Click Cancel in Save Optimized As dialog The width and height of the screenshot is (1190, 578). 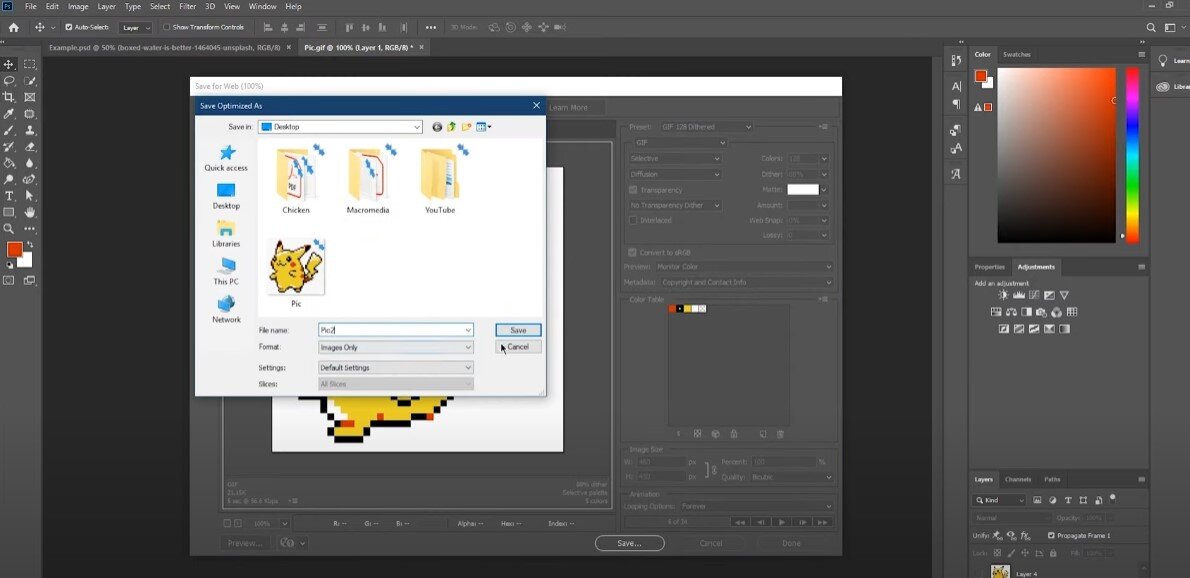click(518, 347)
